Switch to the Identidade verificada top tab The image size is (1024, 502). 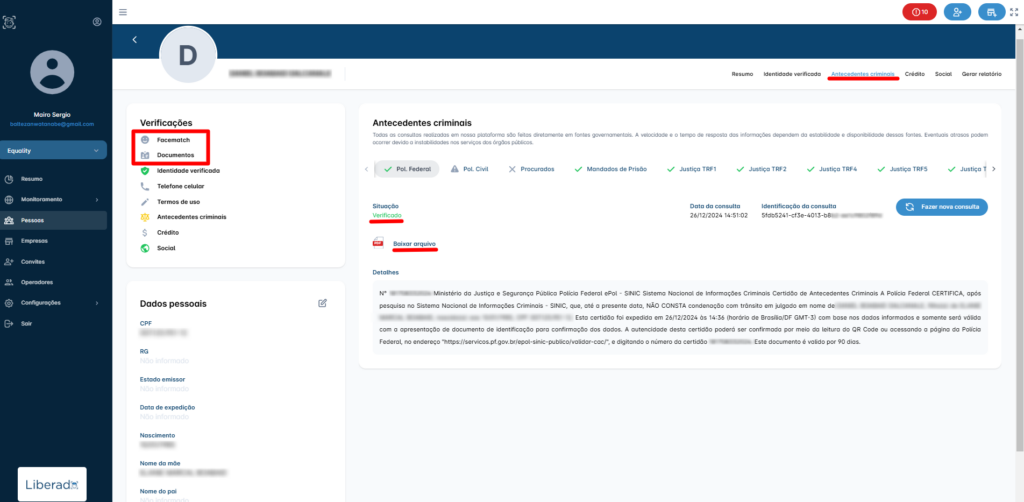[792, 74]
